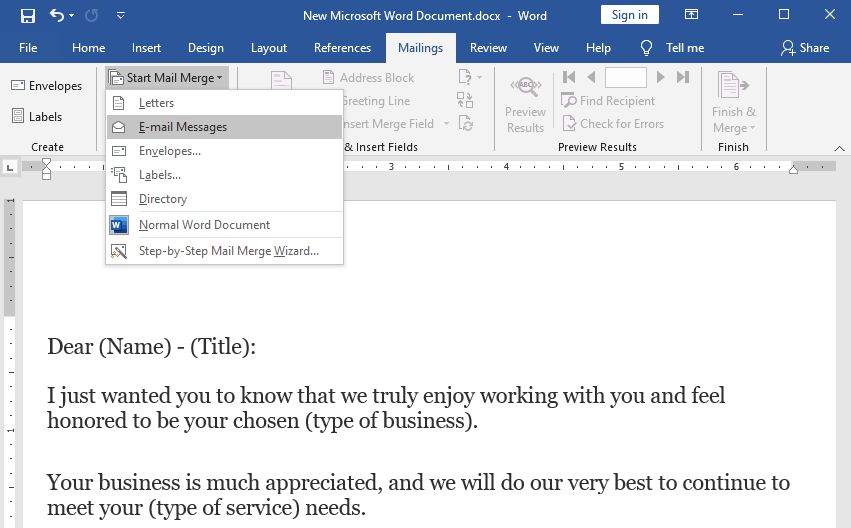Collapse the ribbon with the chevron arrow

point(839,148)
